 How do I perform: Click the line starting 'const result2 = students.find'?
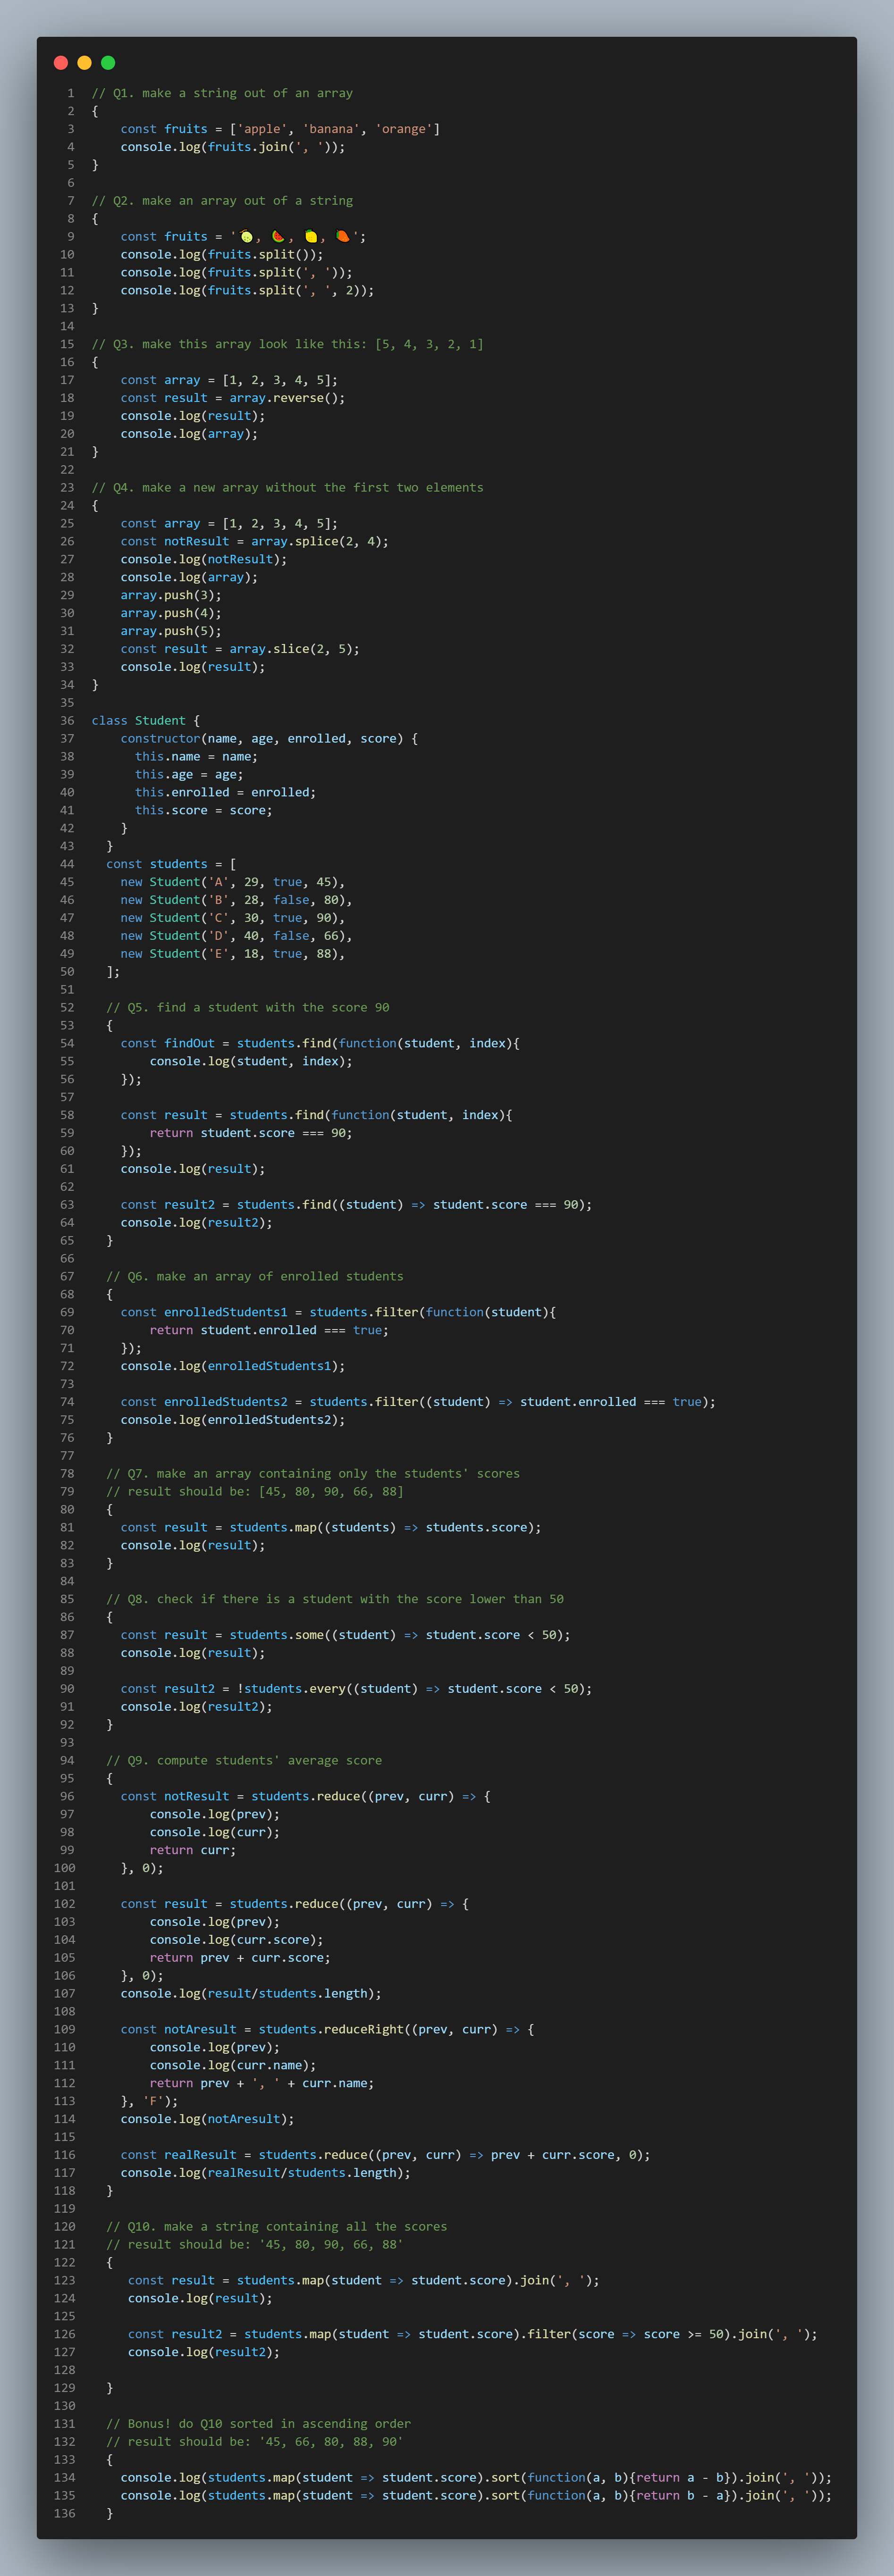click(356, 1206)
